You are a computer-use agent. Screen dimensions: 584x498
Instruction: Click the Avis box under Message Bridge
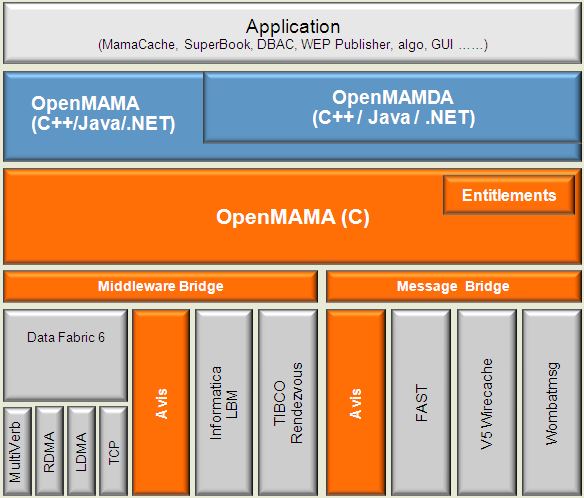(x=356, y=403)
